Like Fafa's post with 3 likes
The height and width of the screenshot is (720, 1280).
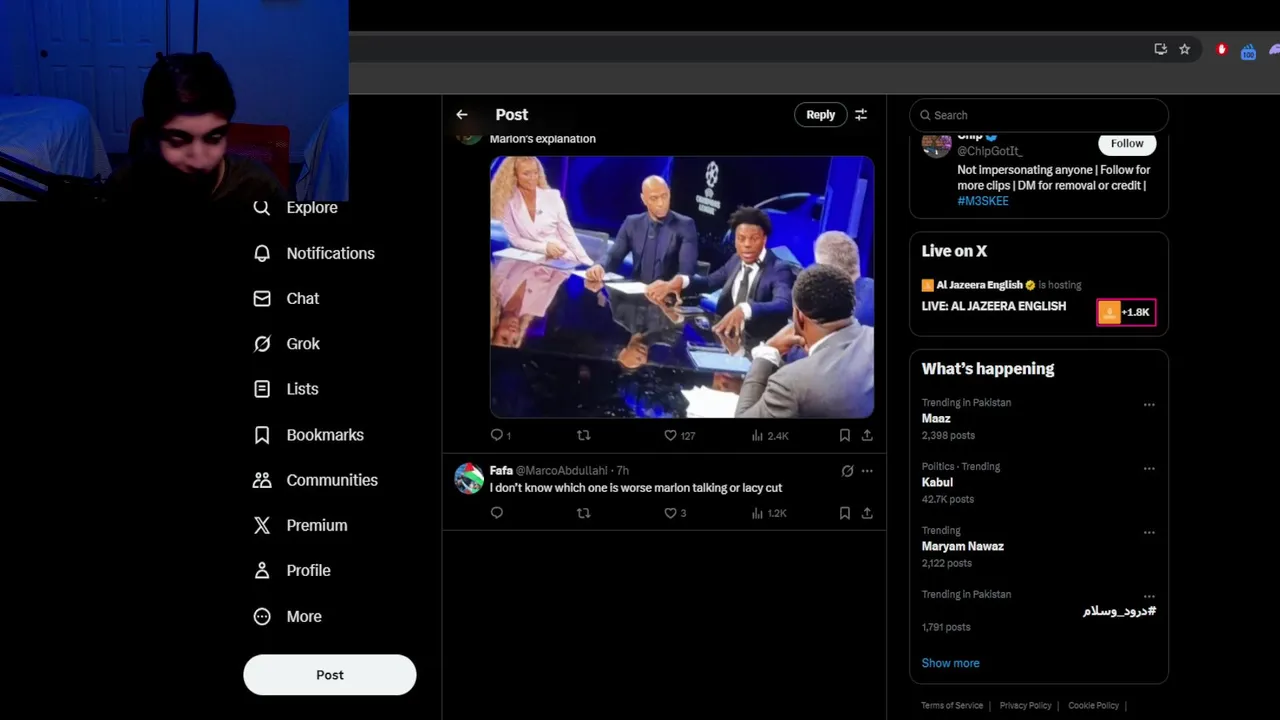(671, 513)
